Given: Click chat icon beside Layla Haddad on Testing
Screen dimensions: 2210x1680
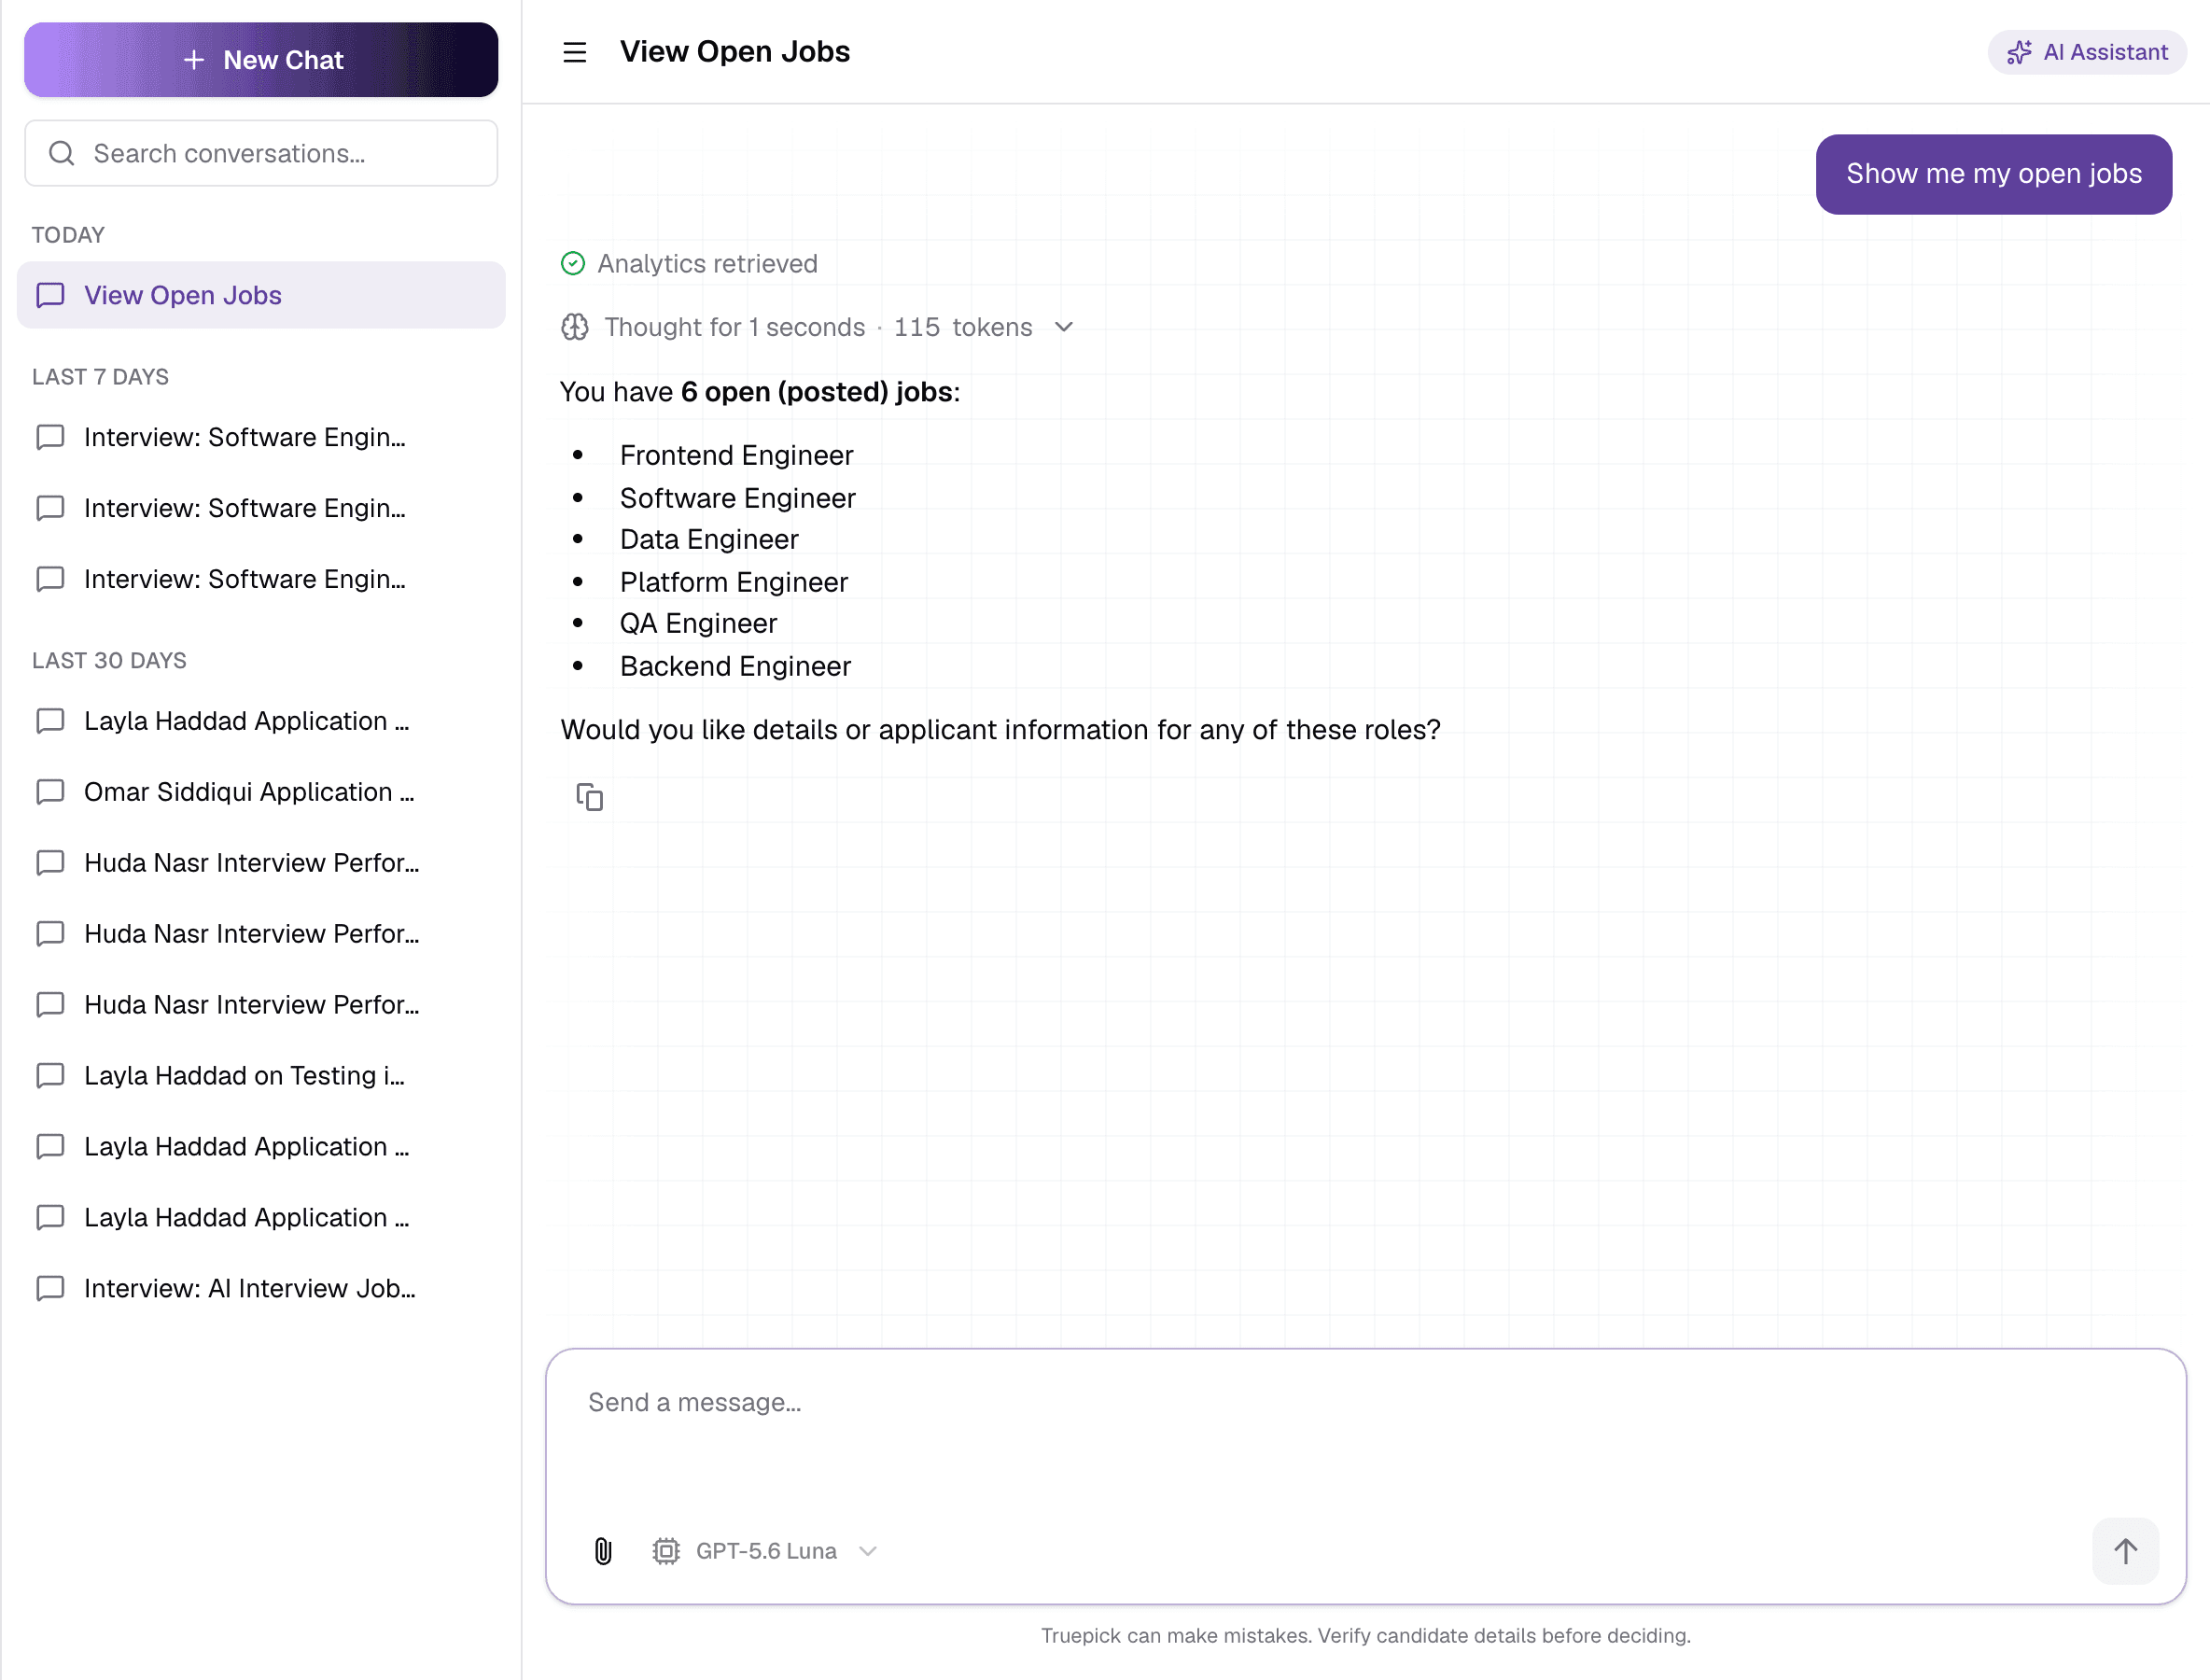Looking at the screenshot, I should point(50,1076).
